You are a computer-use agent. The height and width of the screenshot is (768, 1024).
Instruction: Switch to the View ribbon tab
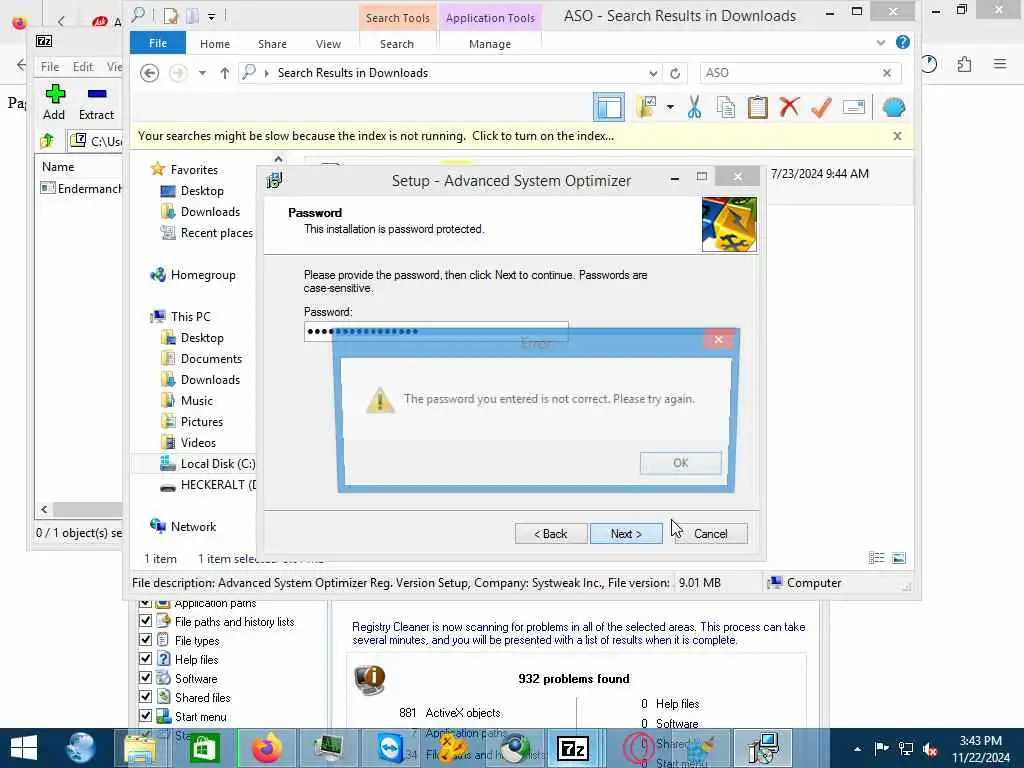click(328, 44)
